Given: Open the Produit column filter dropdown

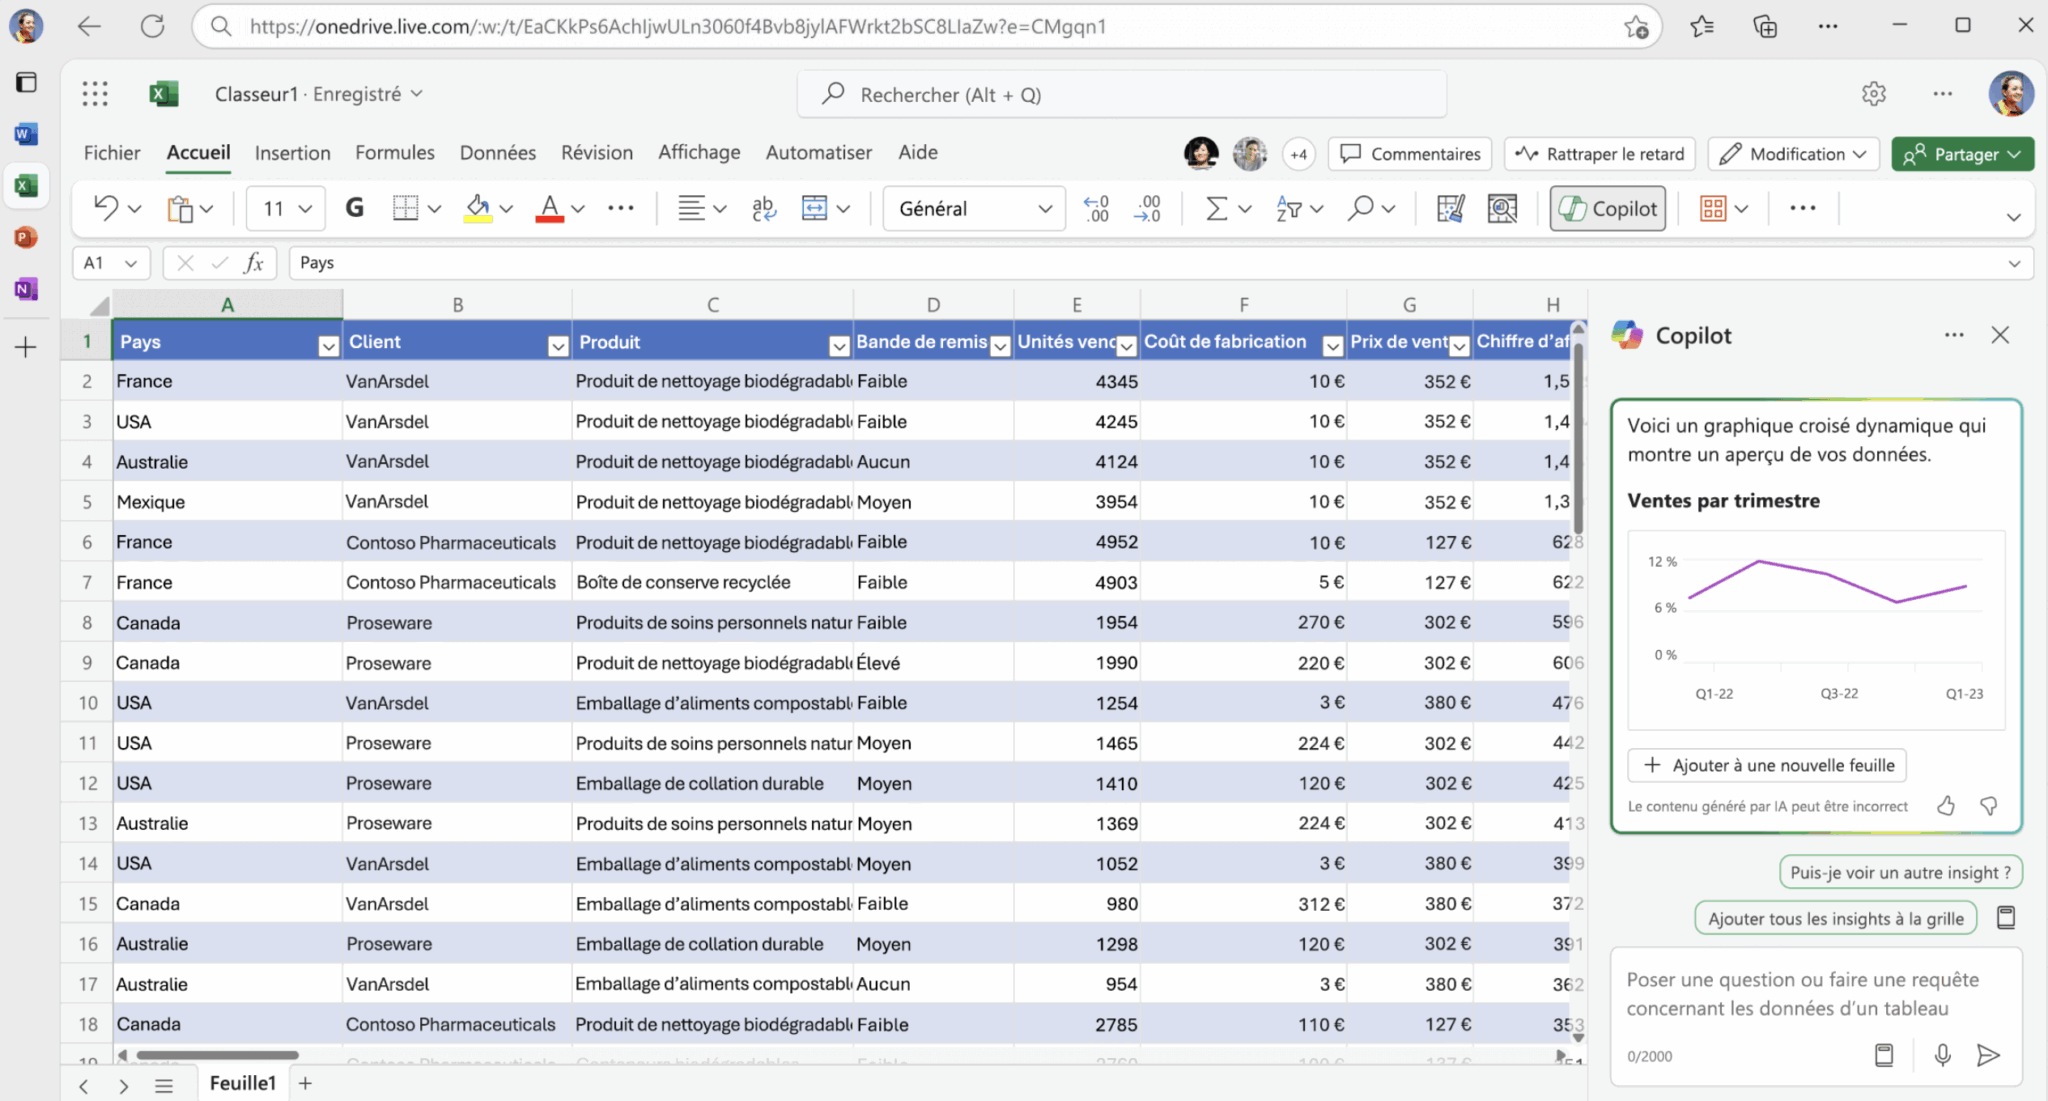Looking at the screenshot, I should click(x=839, y=346).
